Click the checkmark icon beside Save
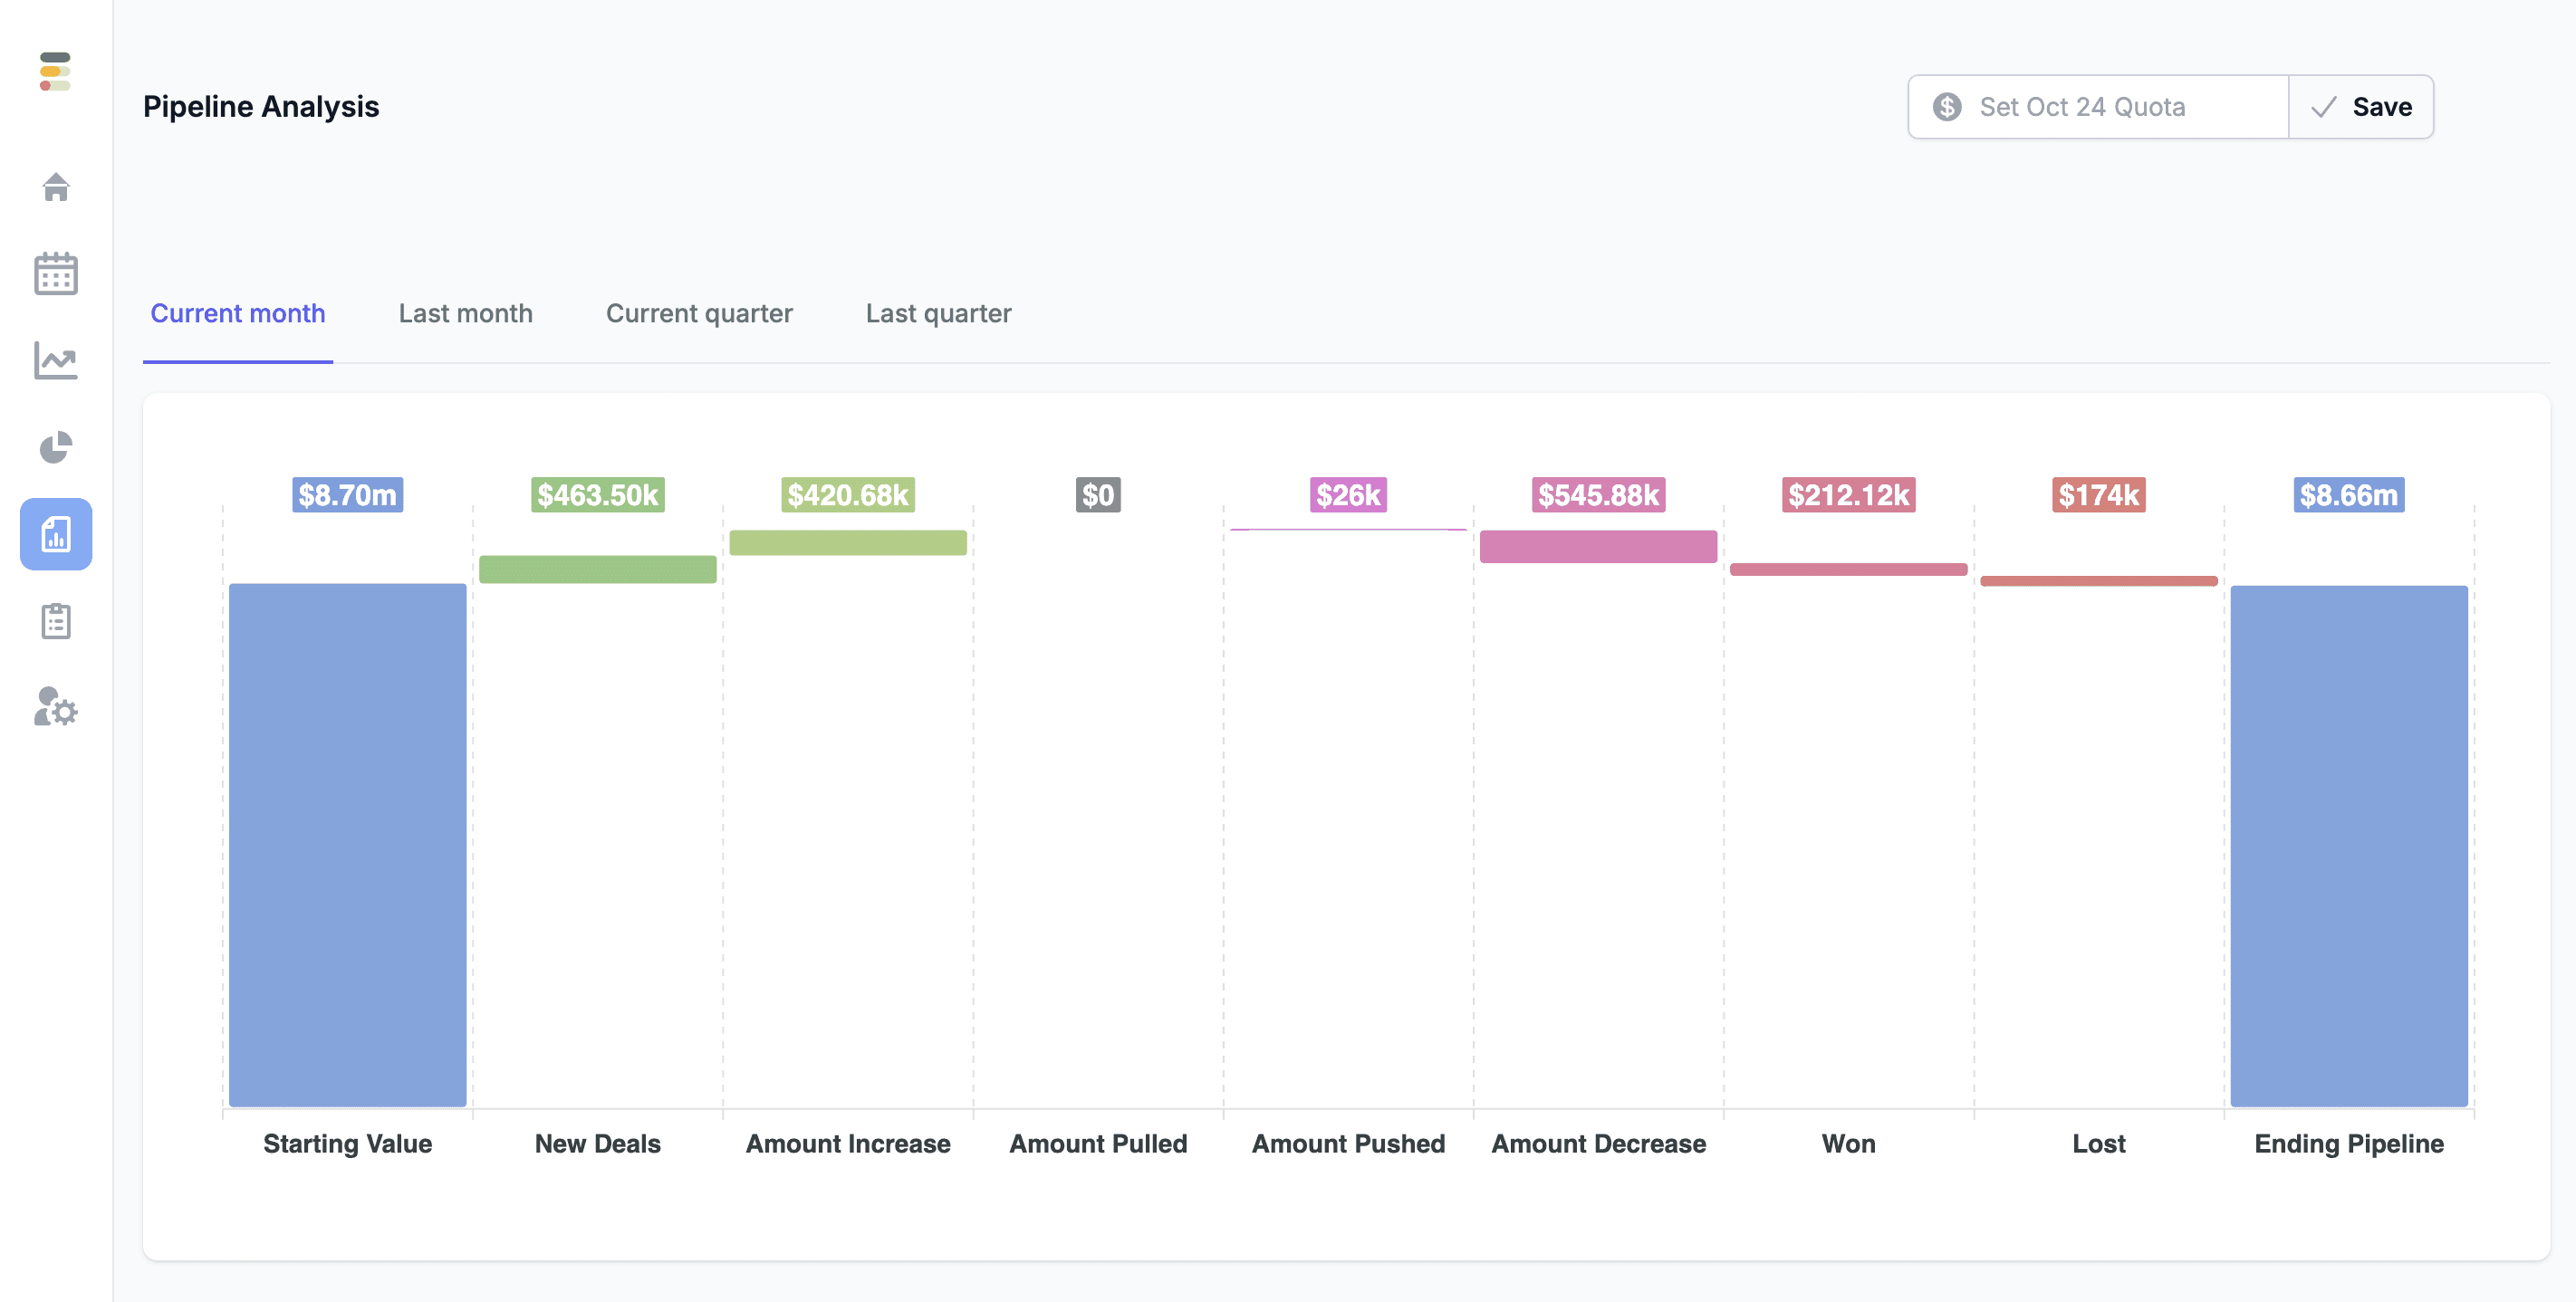Image resolution: width=2576 pixels, height=1302 pixels. tap(2323, 107)
